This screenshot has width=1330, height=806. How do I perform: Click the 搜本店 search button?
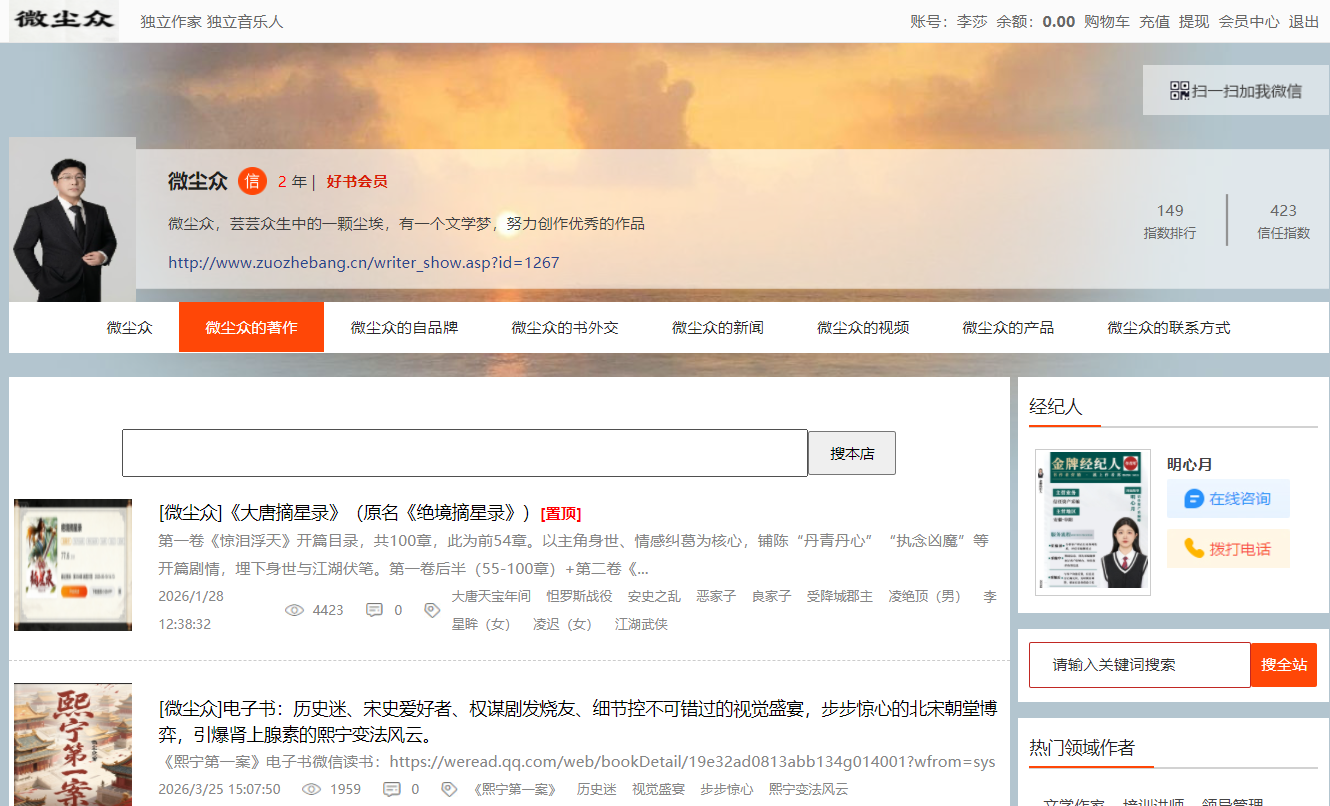[851, 453]
